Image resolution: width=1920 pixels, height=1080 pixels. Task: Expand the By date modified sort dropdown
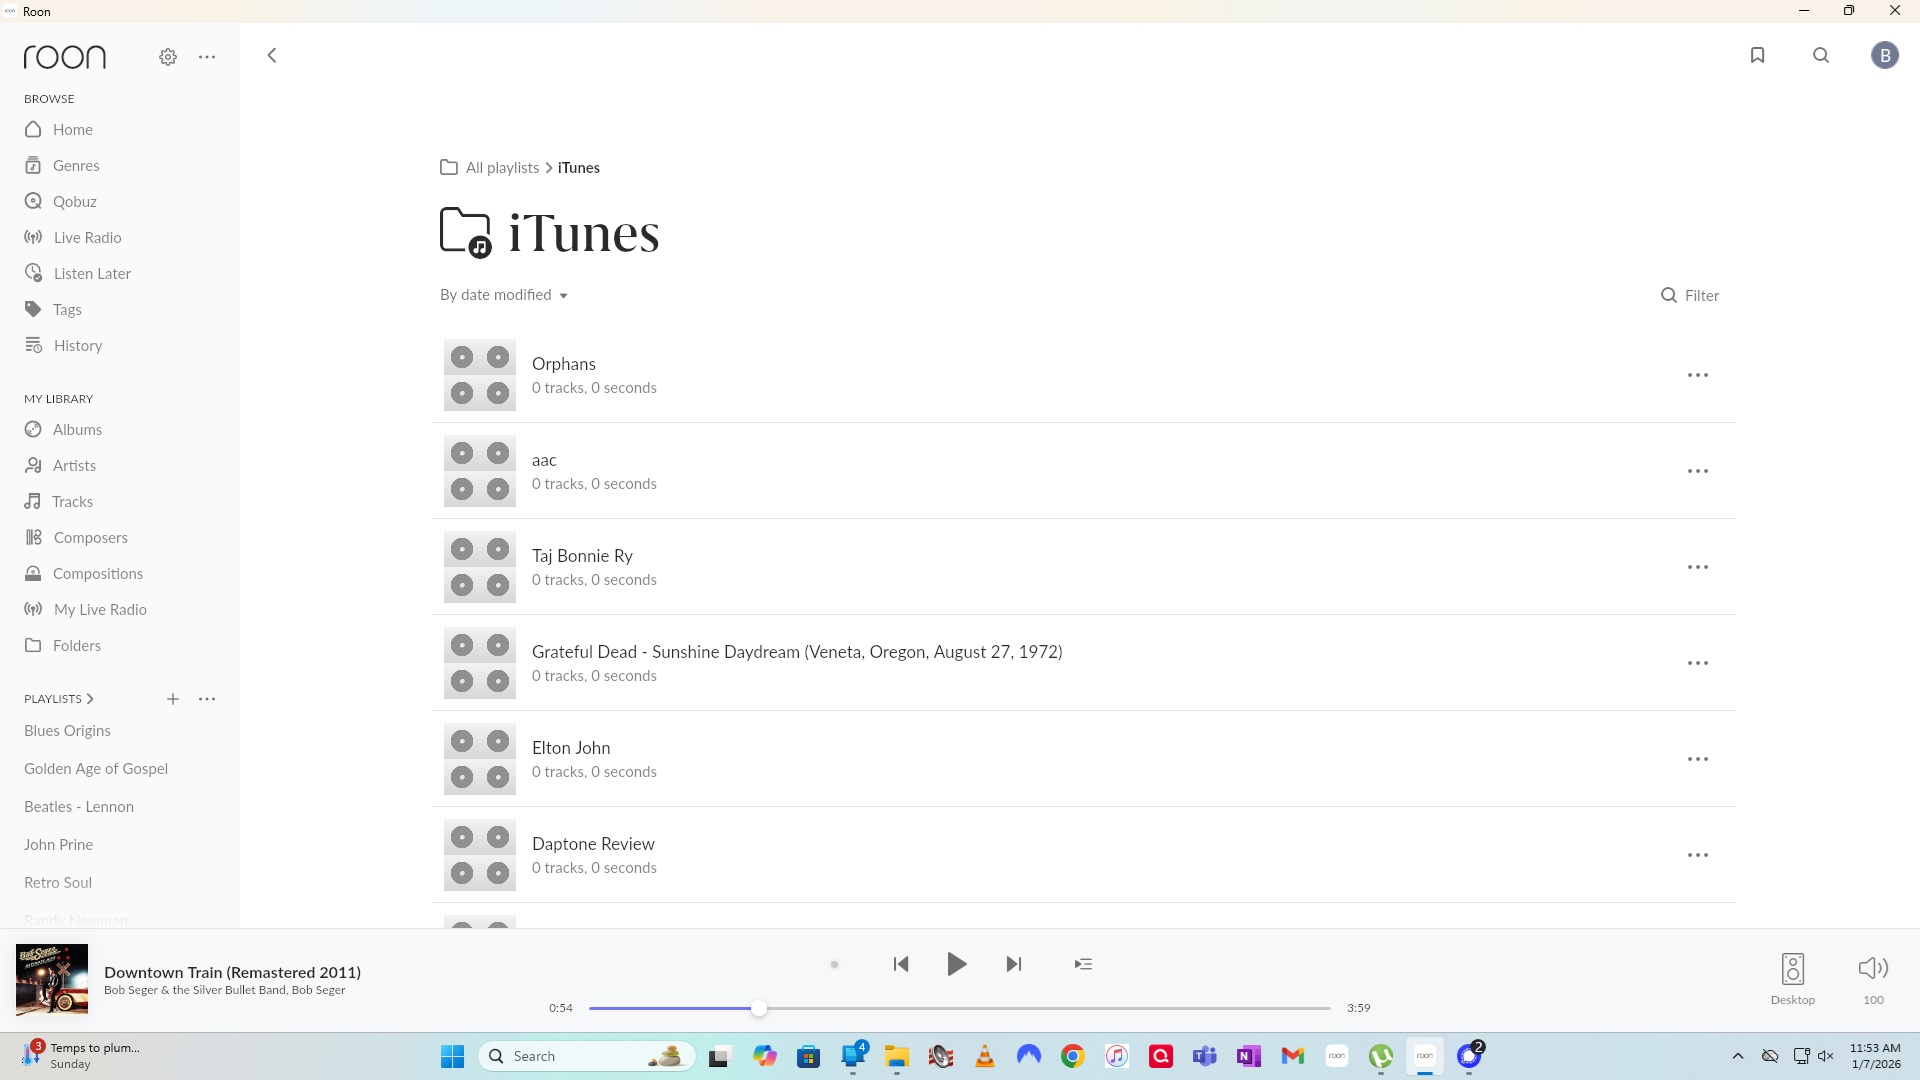click(x=504, y=295)
